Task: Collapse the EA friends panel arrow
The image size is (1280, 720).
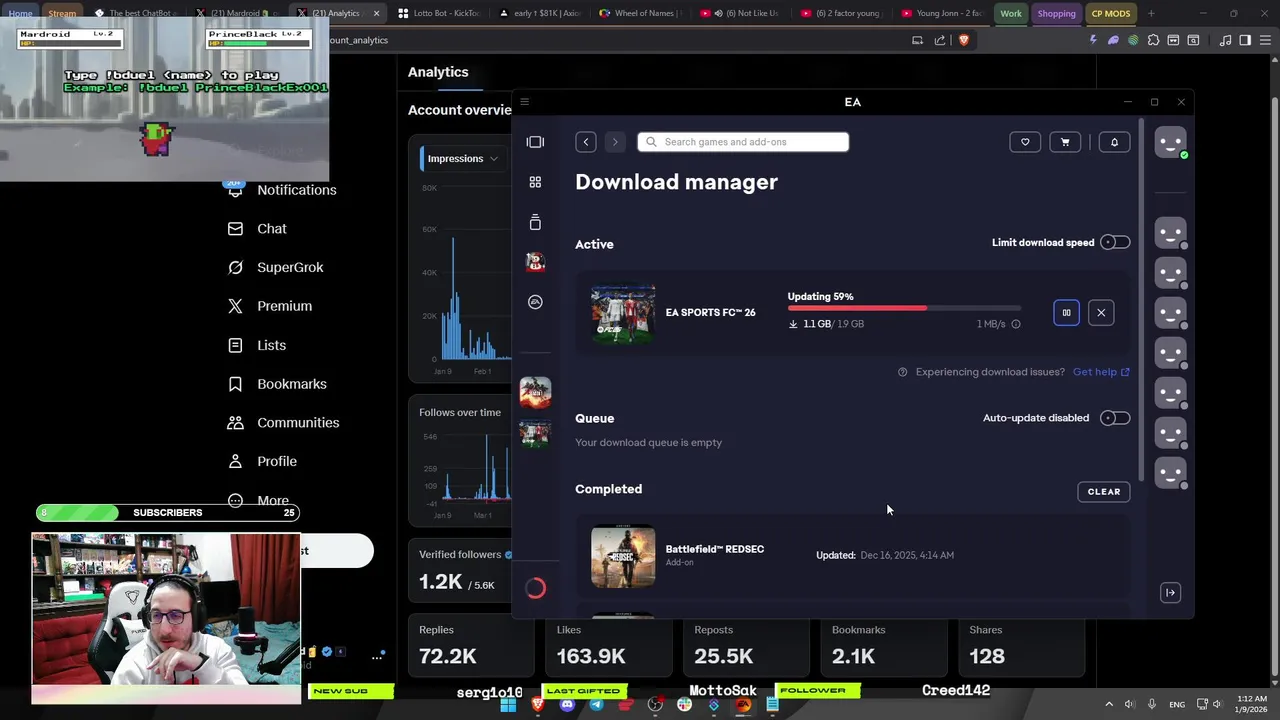Action: (x=1170, y=593)
